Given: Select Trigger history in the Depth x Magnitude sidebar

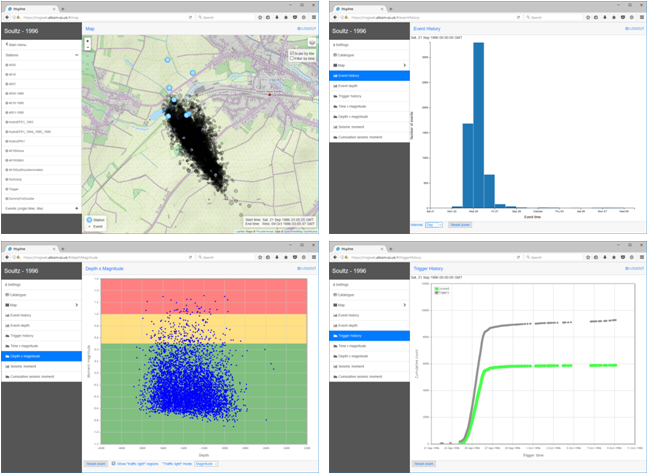Looking at the screenshot, I should pyautogui.click(x=41, y=336).
